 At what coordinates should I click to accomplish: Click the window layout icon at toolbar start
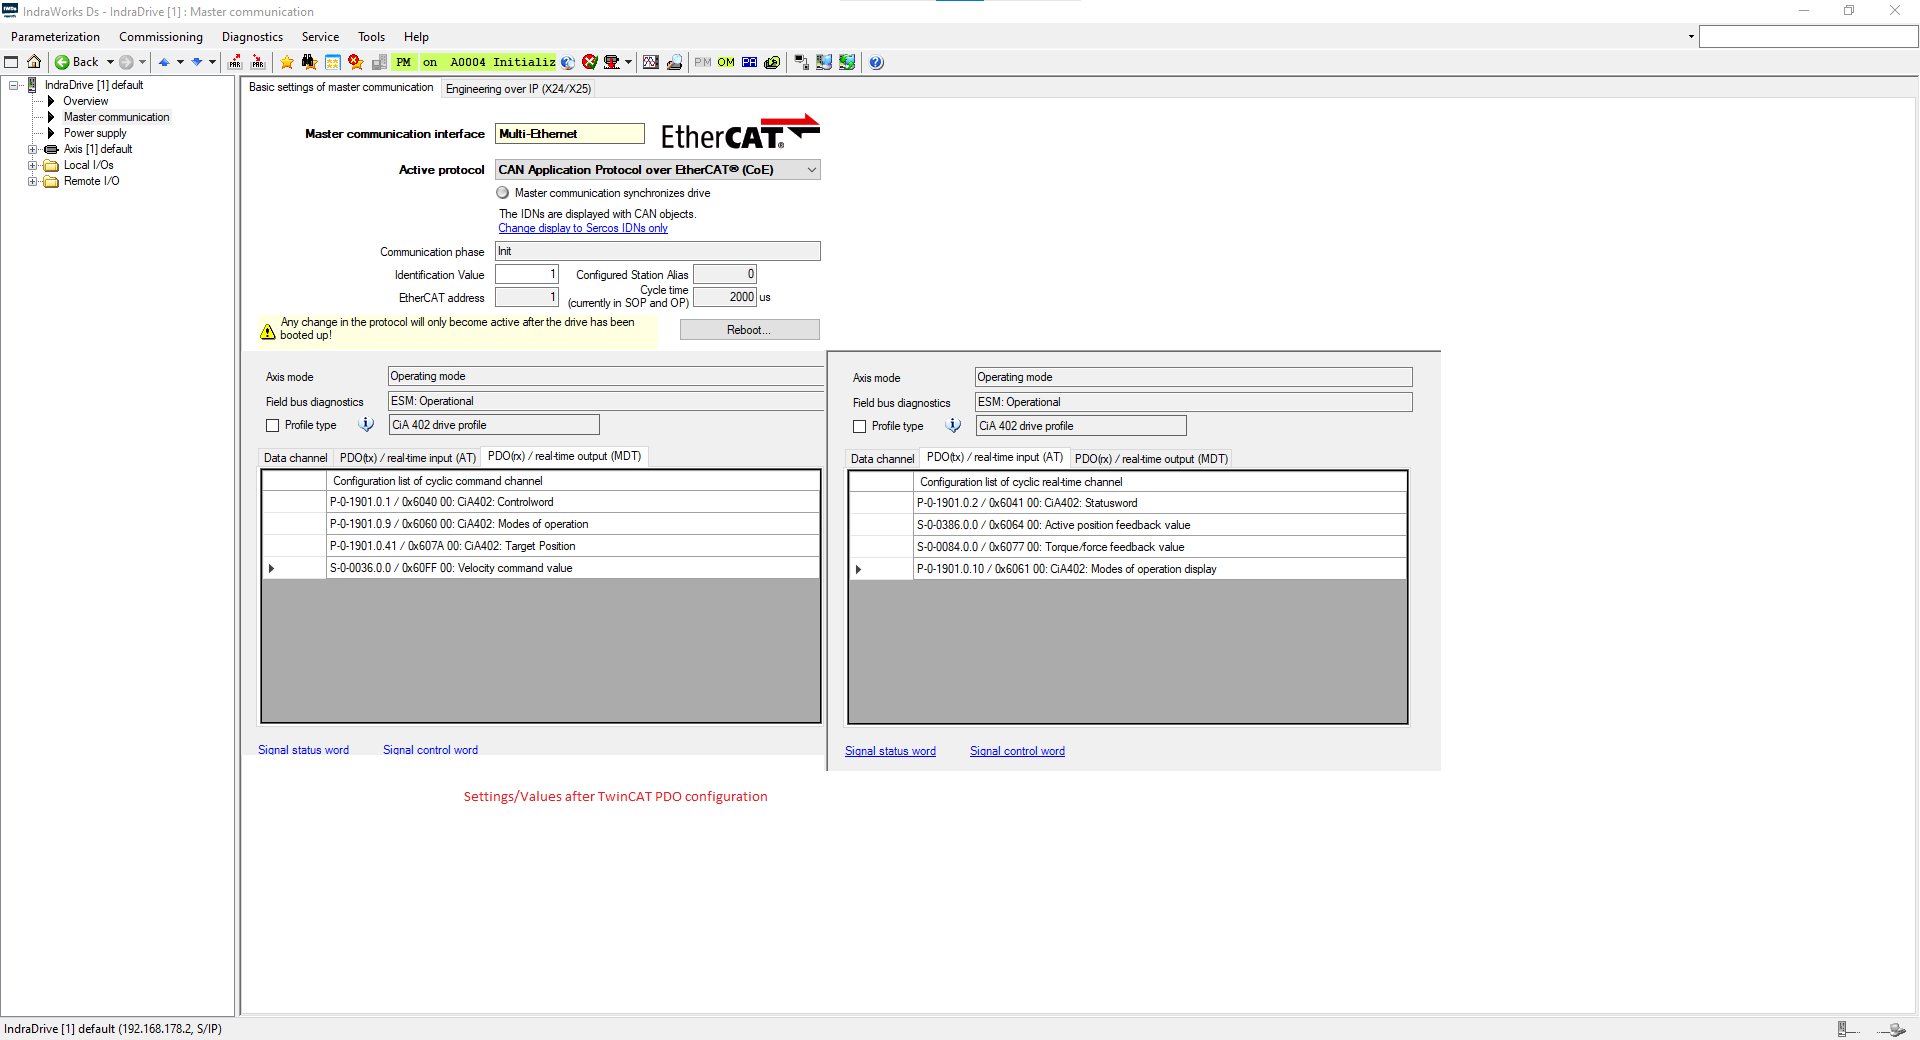[11, 62]
